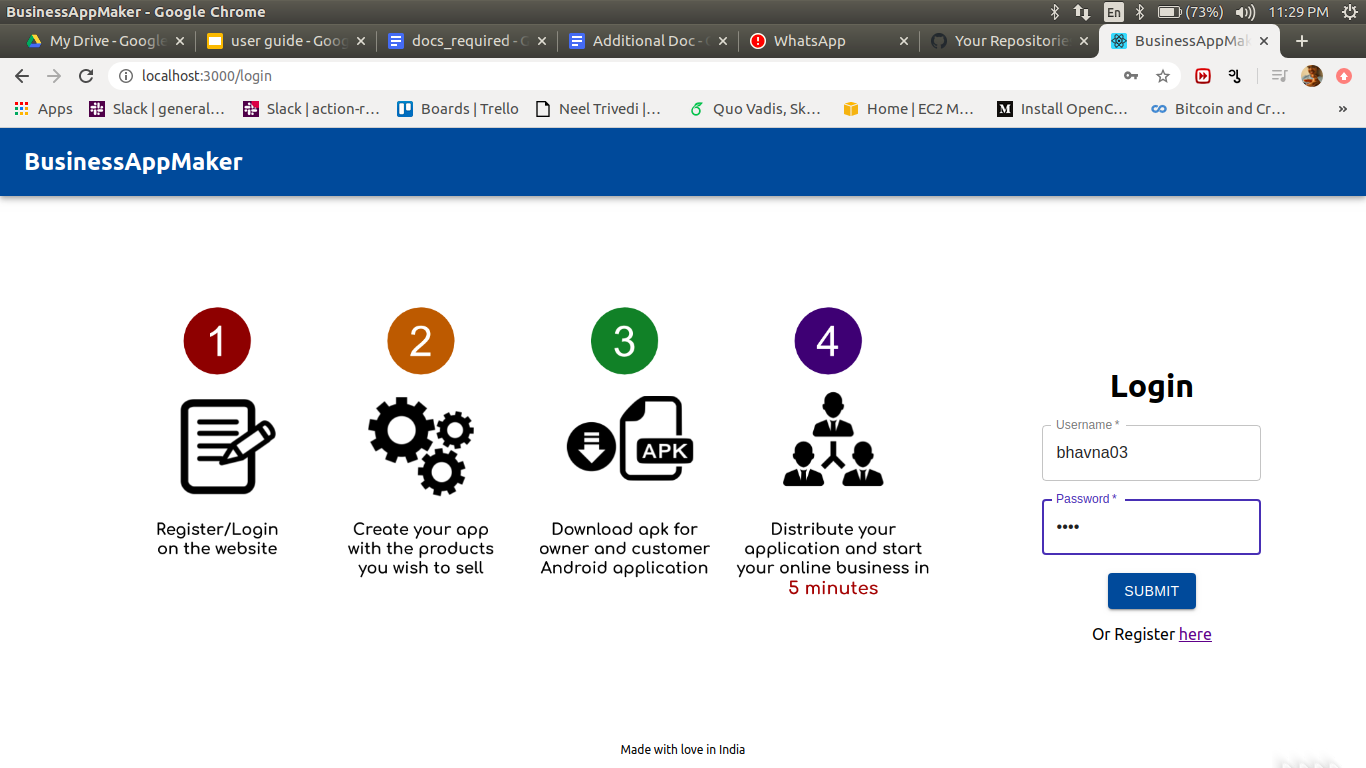Open the keyboard language En indicator

[1113, 12]
